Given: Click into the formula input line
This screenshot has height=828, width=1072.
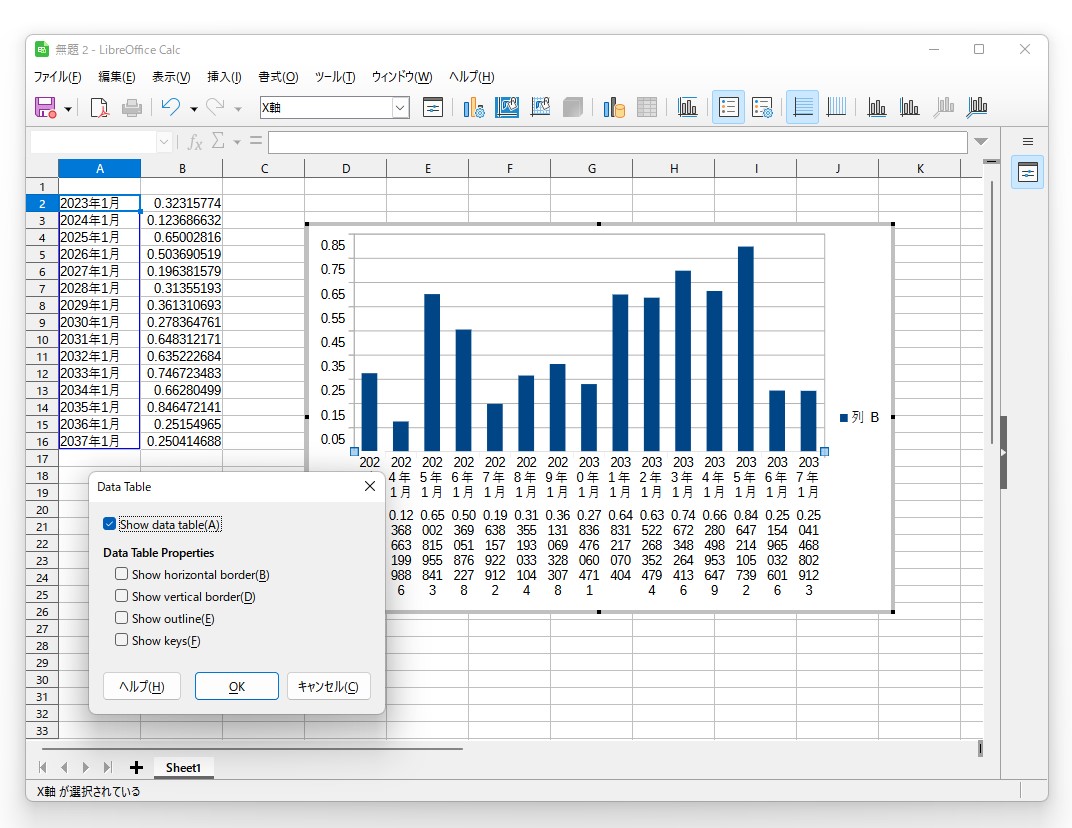Looking at the screenshot, I should tap(617, 142).
